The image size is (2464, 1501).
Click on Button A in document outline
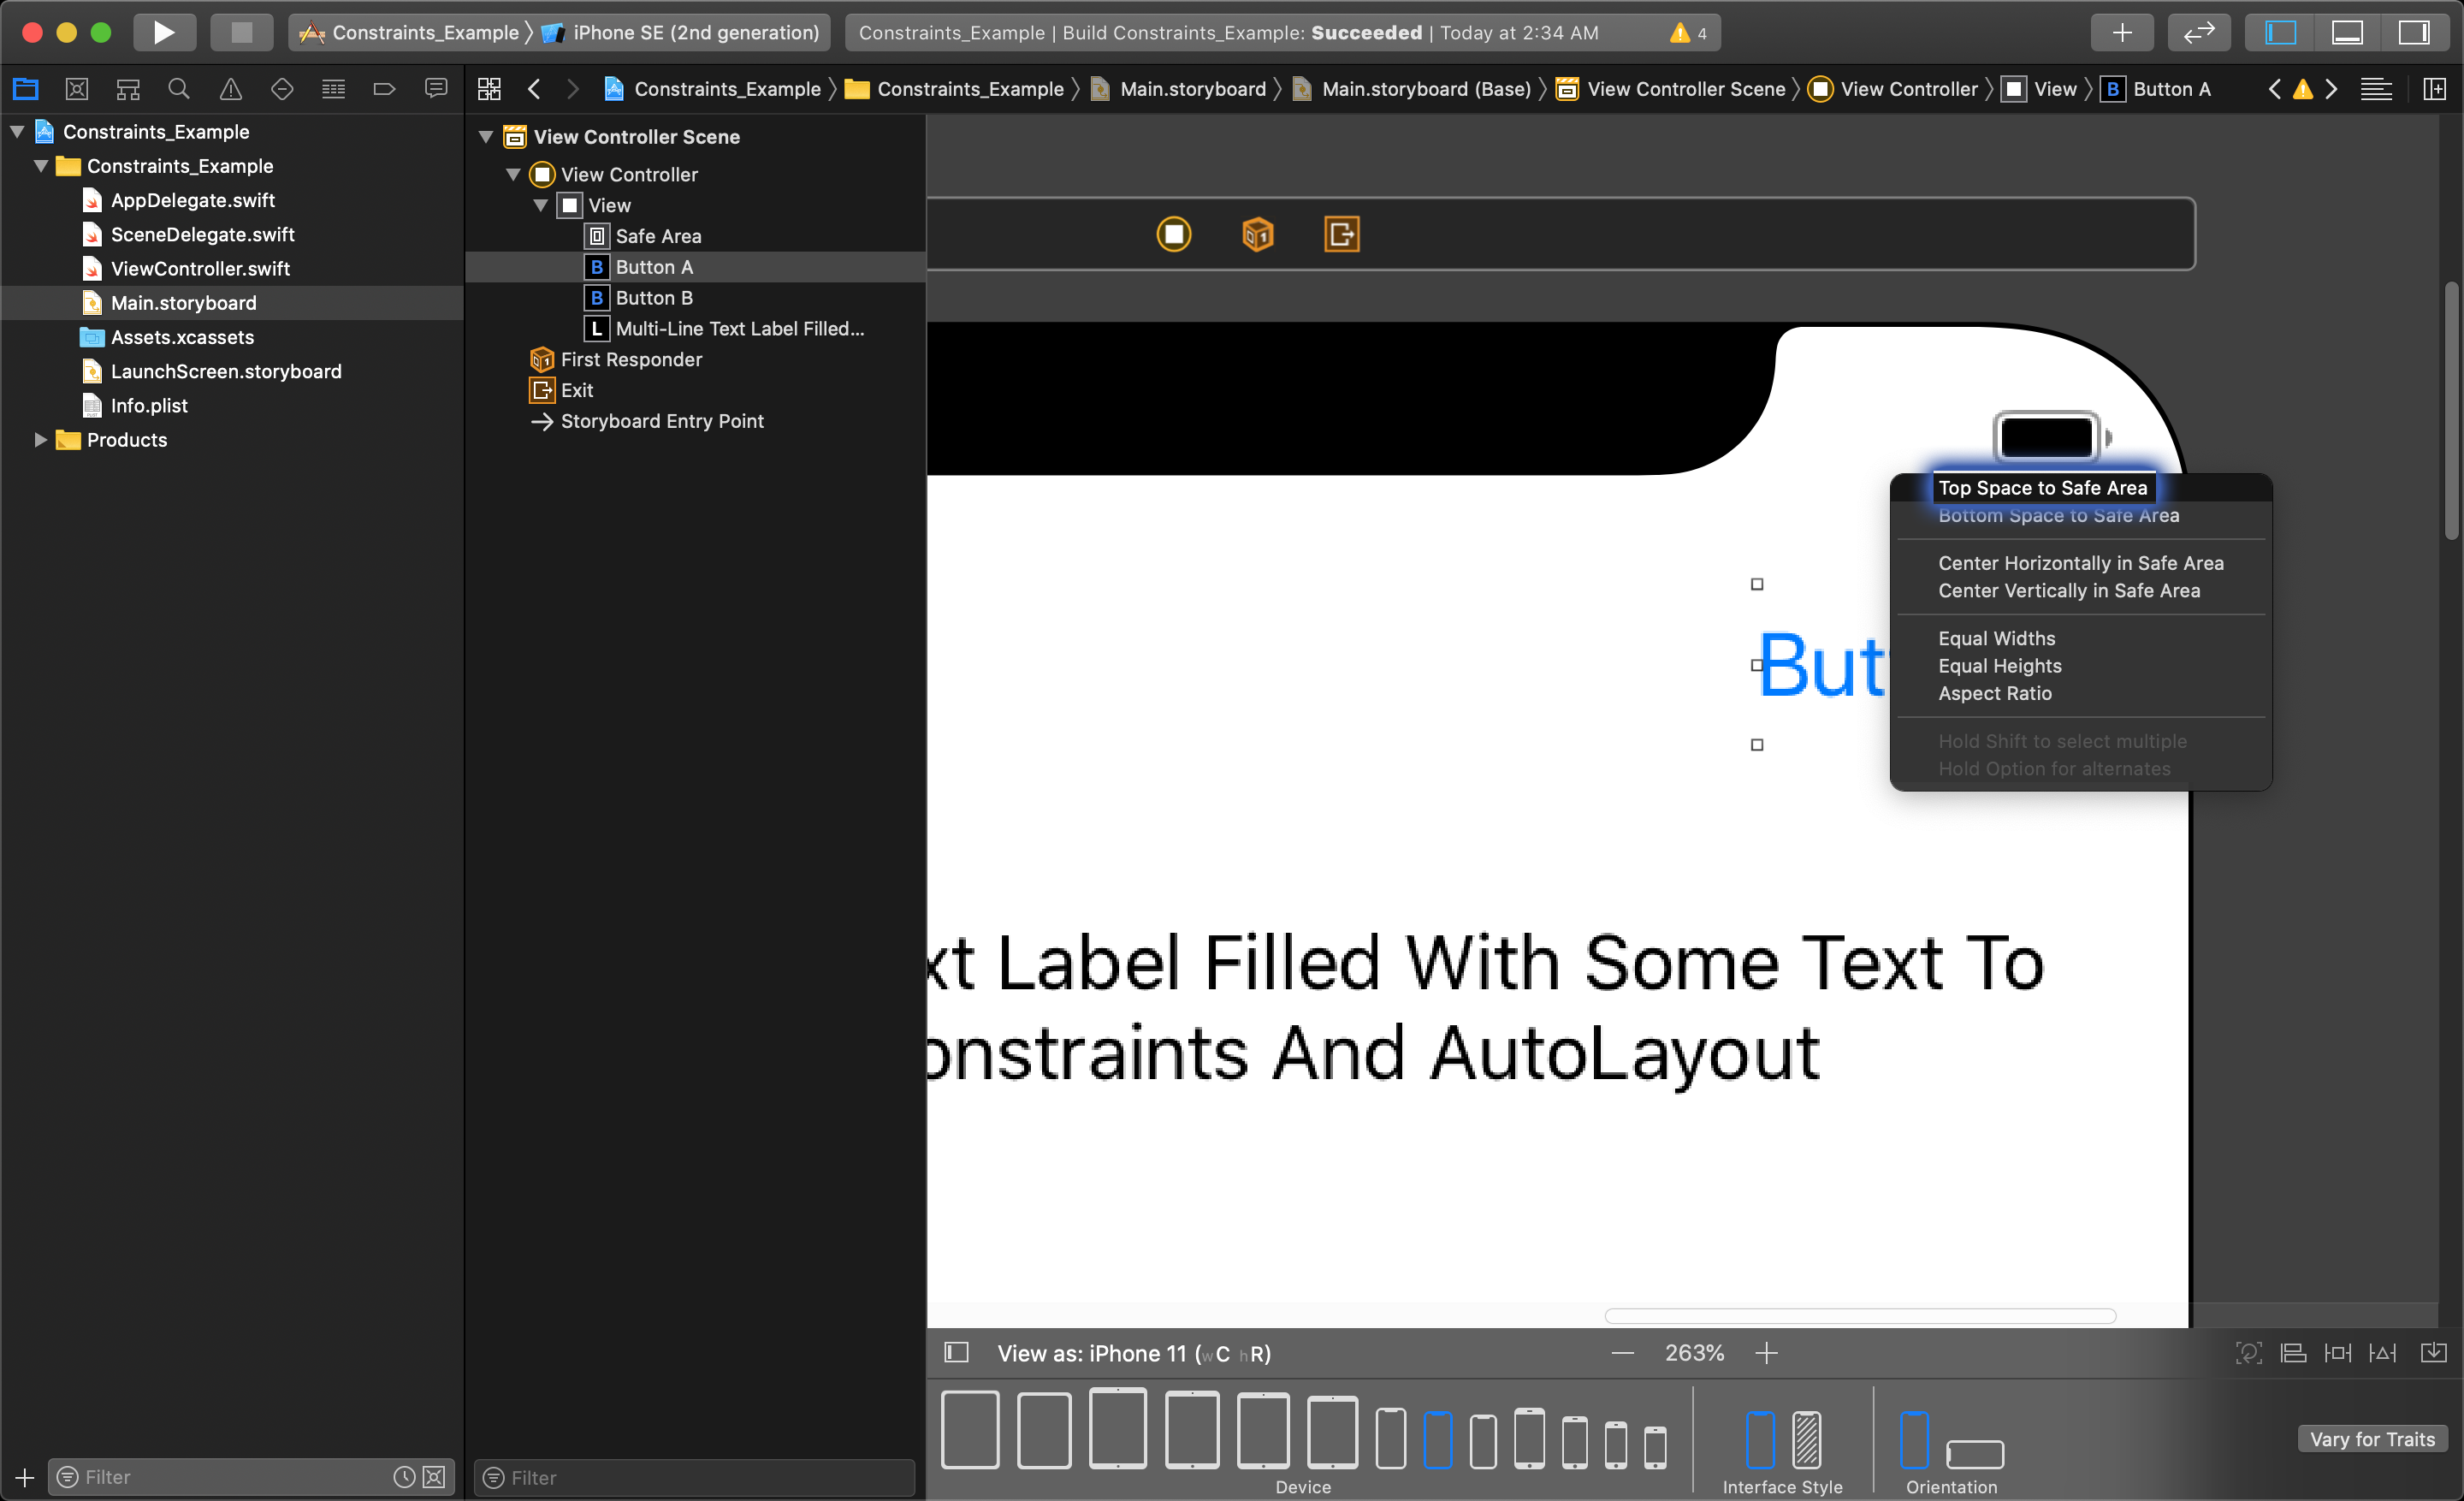point(653,265)
